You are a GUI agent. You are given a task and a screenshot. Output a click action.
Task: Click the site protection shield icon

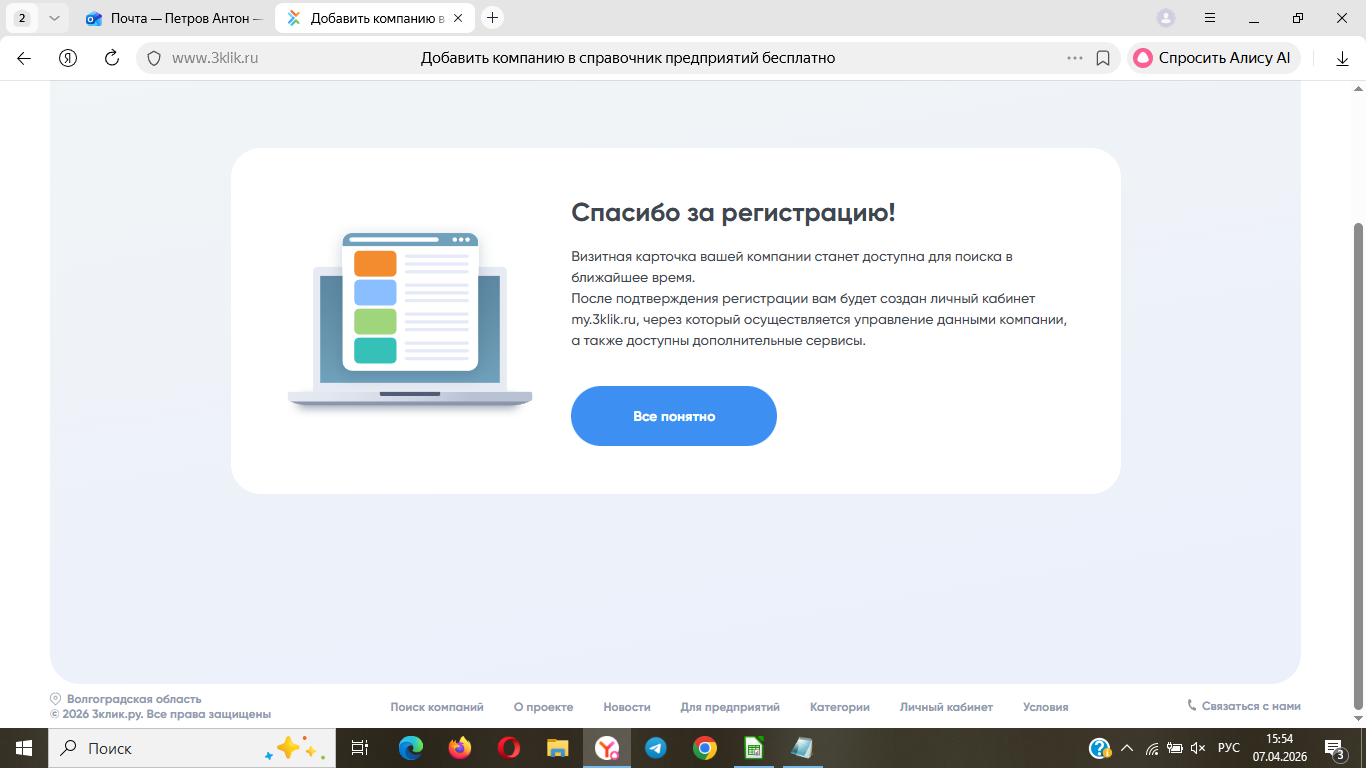click(154, 58)
